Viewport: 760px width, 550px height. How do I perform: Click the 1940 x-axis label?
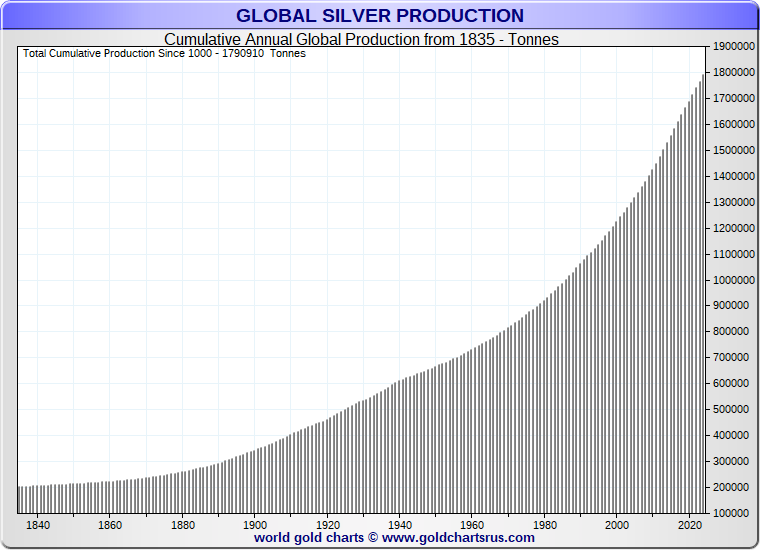coord(400,524)
